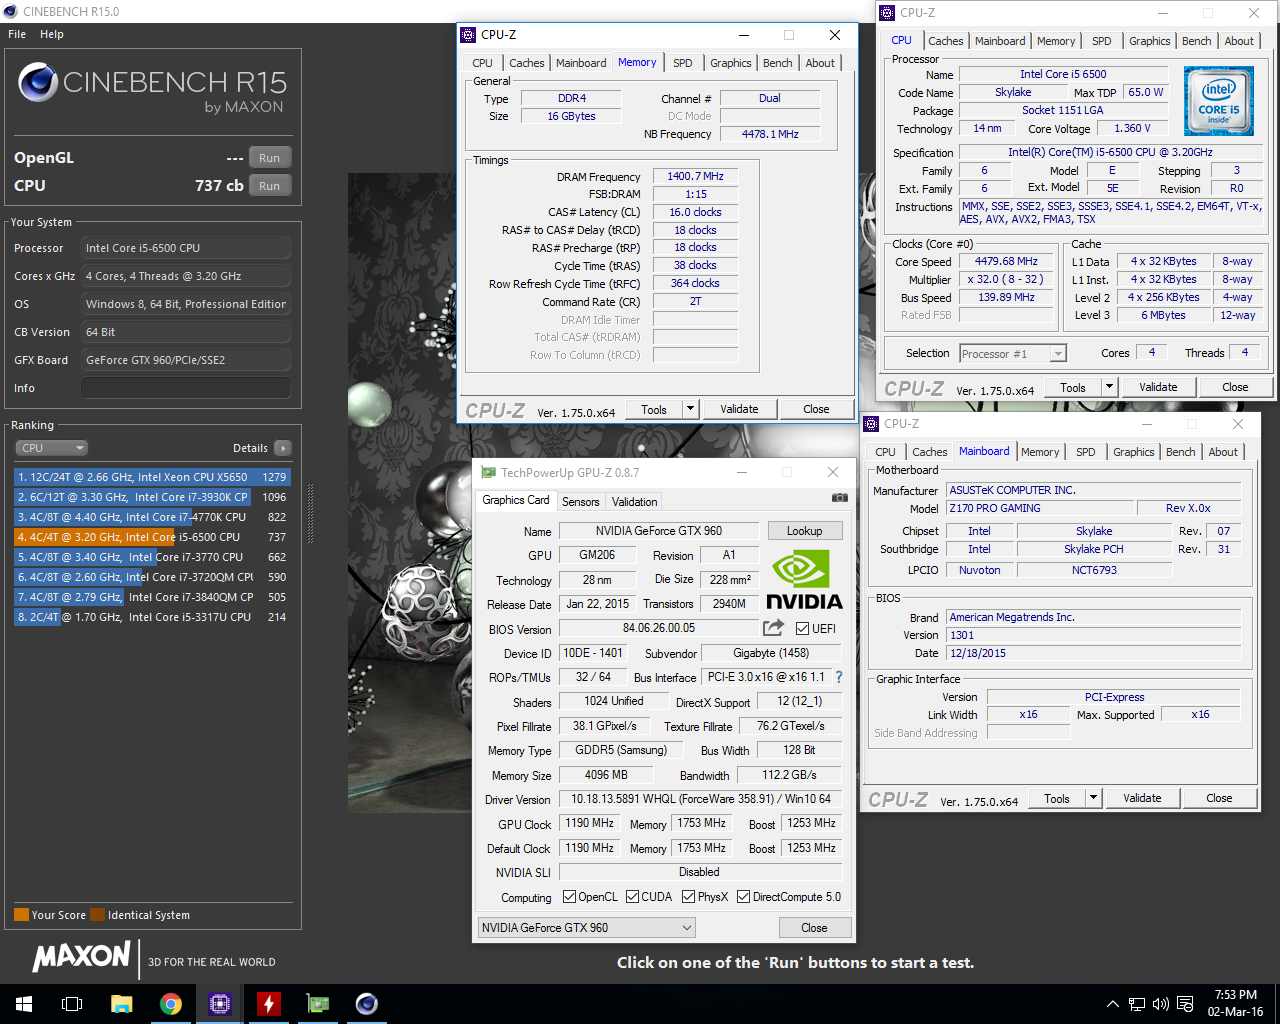Select SPD tab in Memory CPU-Z window

click(x=683, y=63)
